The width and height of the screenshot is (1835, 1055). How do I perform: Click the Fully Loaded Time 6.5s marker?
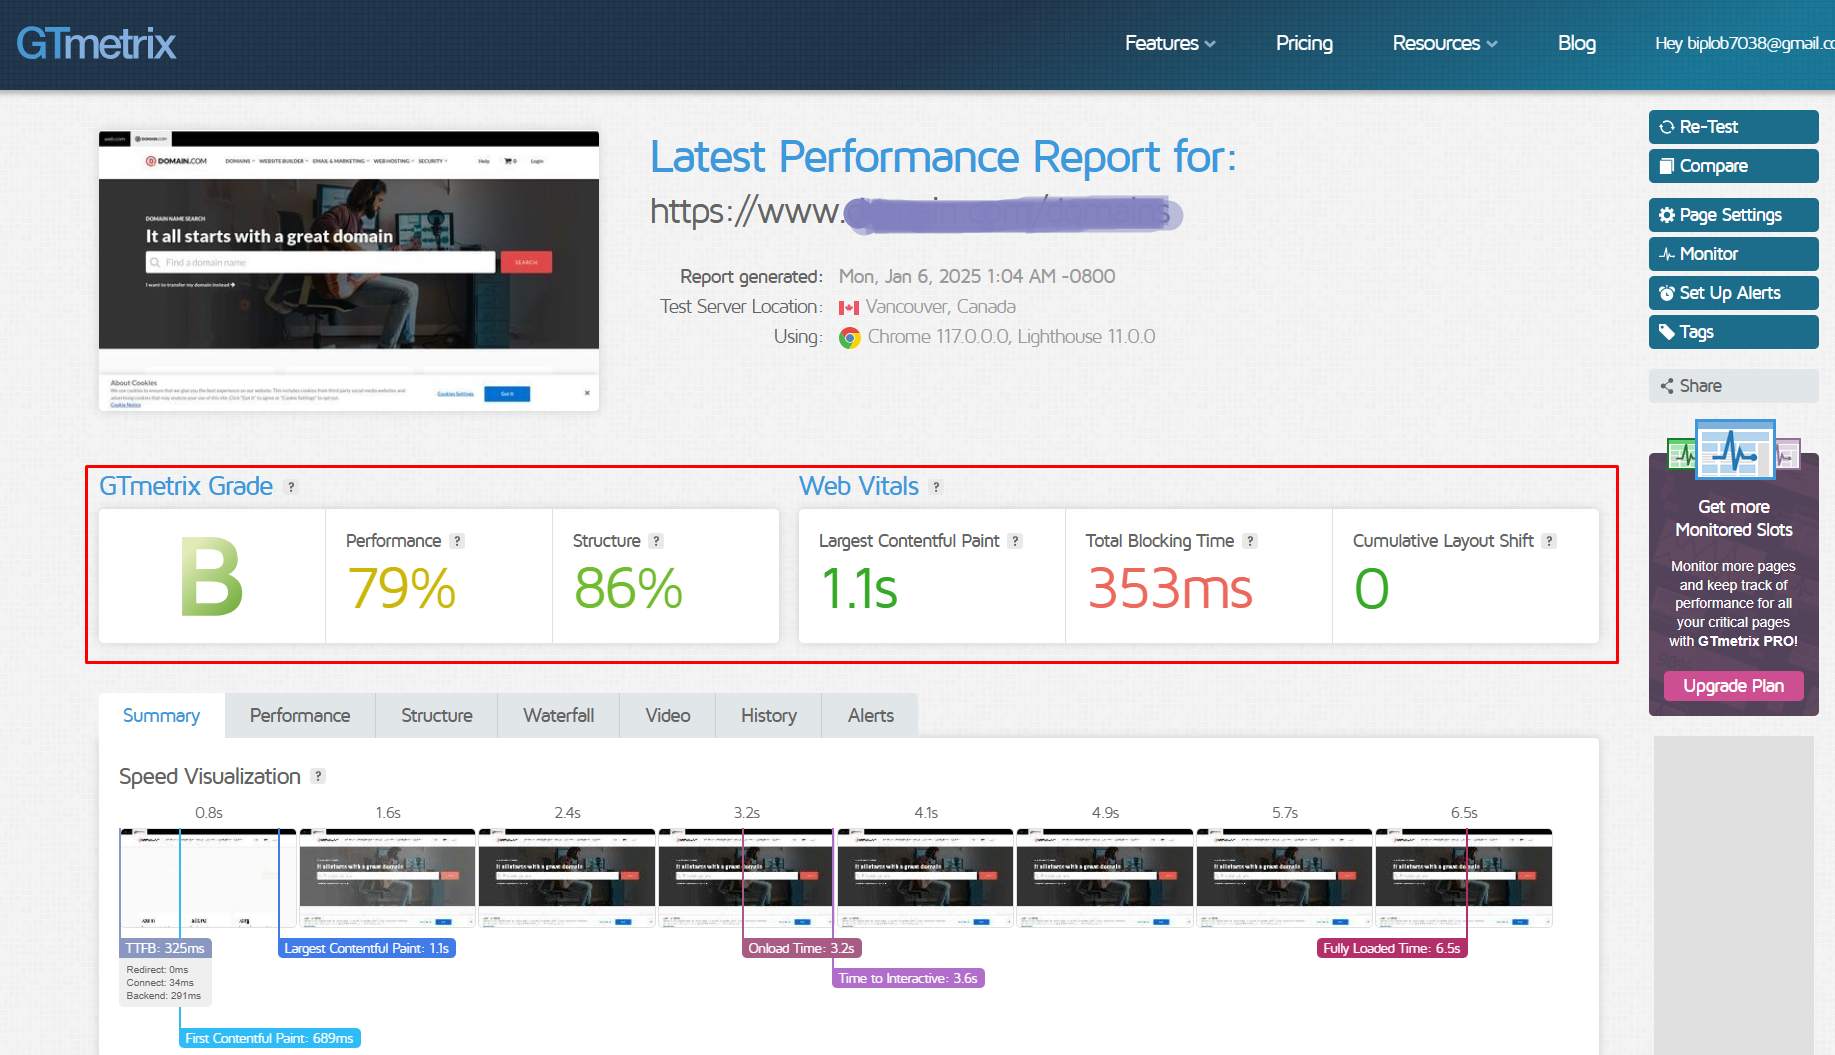[x=1392, y=948]
